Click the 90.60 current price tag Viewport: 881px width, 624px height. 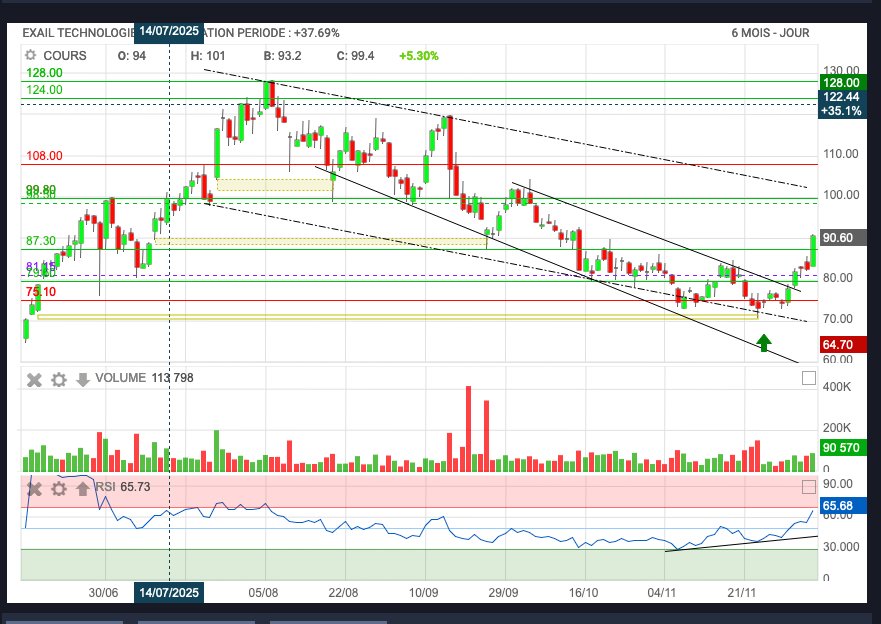tap(839, 238)
